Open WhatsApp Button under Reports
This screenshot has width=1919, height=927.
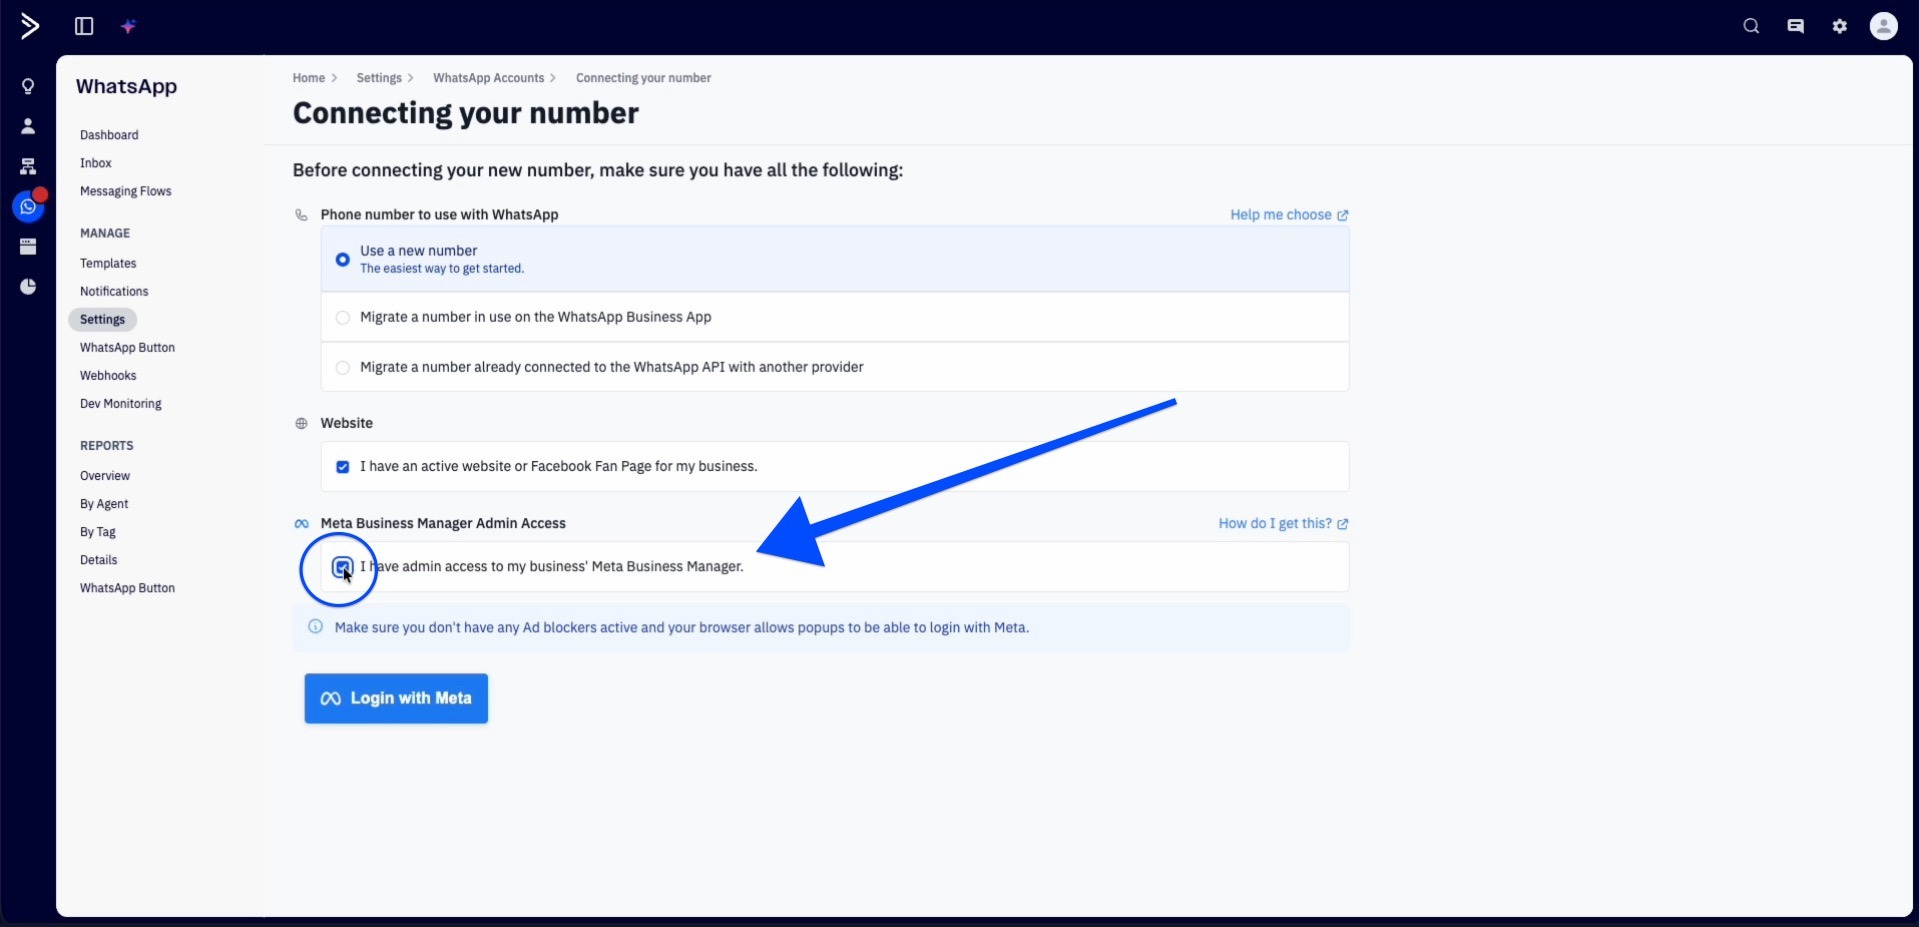(x=127, y=588)
